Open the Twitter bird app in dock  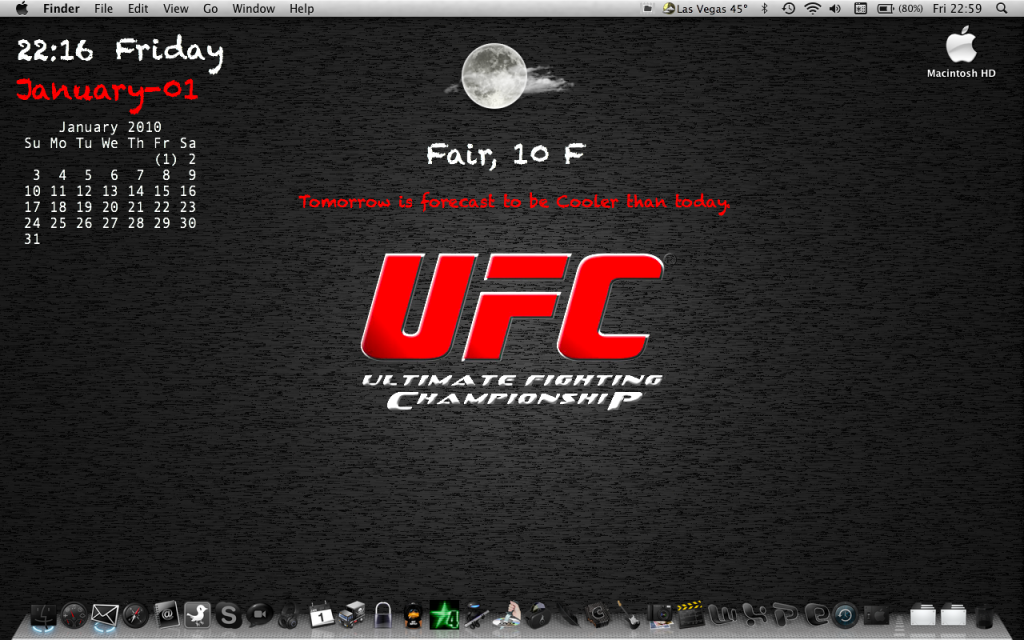tap(197, 615)
